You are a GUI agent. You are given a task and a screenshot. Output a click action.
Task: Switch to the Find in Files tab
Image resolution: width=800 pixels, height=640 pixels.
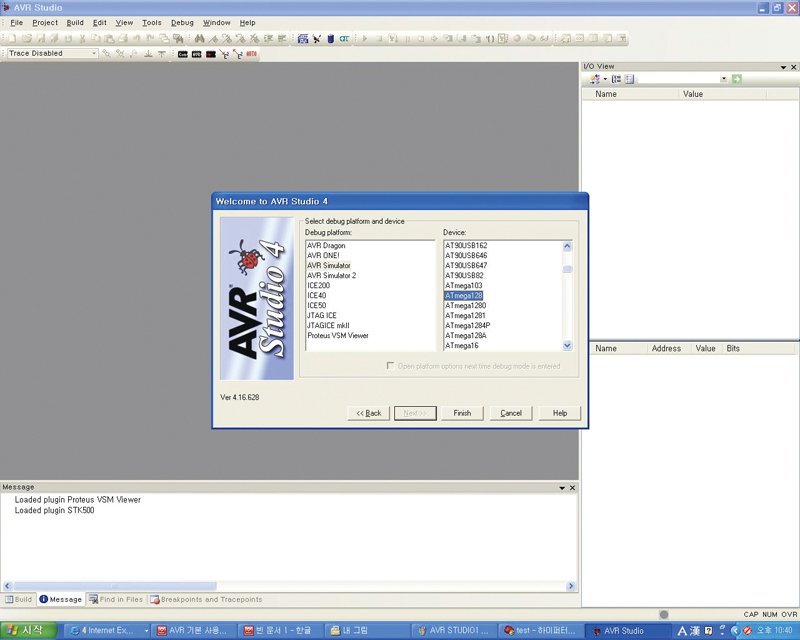pos(116,599)
